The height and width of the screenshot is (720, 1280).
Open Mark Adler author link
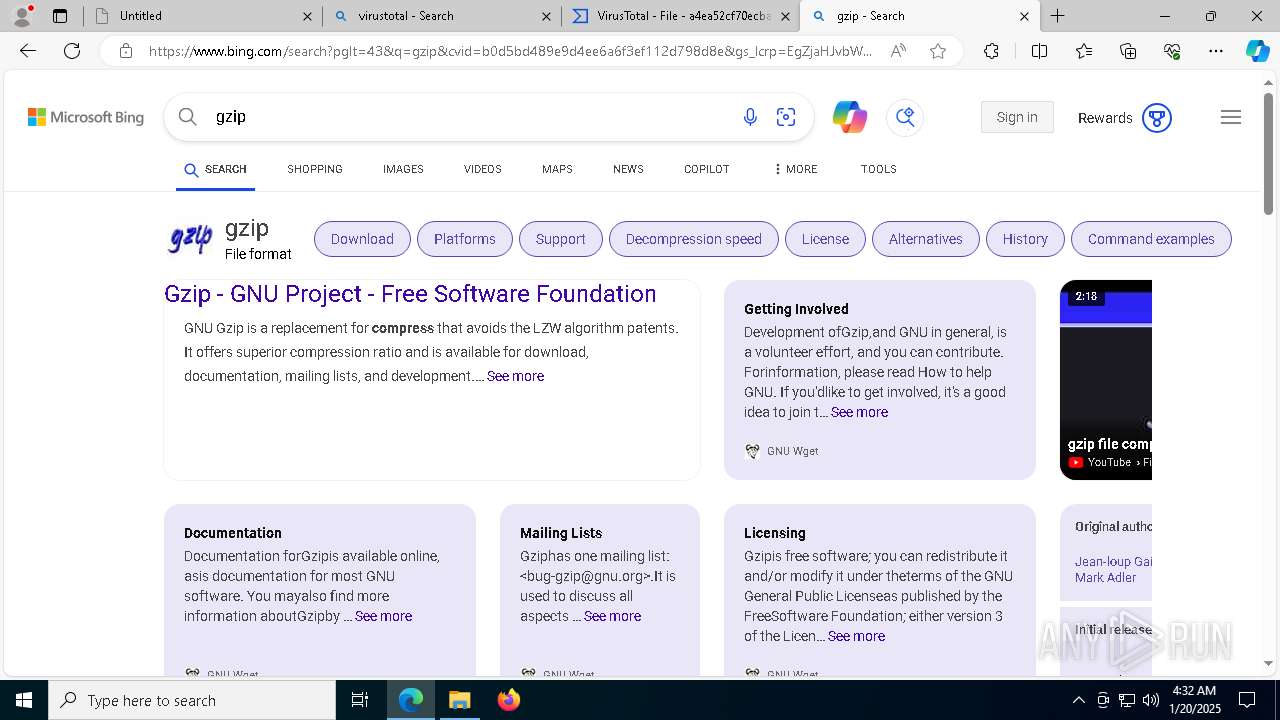click(1105, 578)
